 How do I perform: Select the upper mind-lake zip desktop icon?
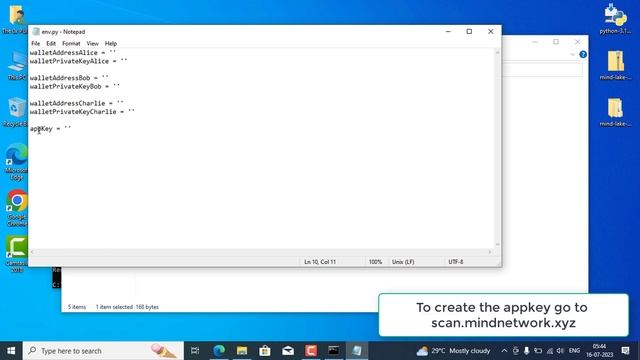(615, 65)
